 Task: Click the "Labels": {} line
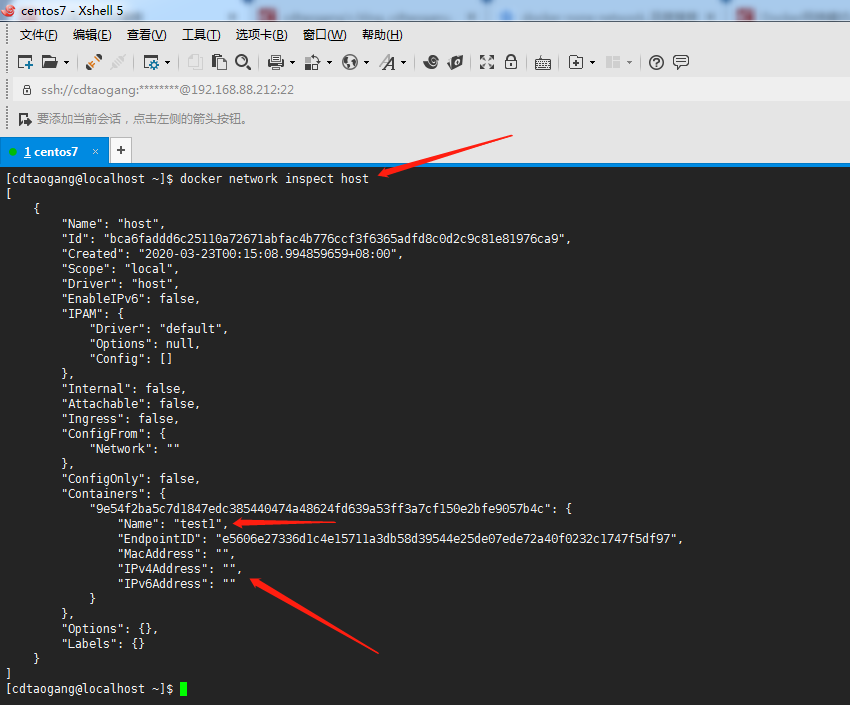(x=103, y=644)
